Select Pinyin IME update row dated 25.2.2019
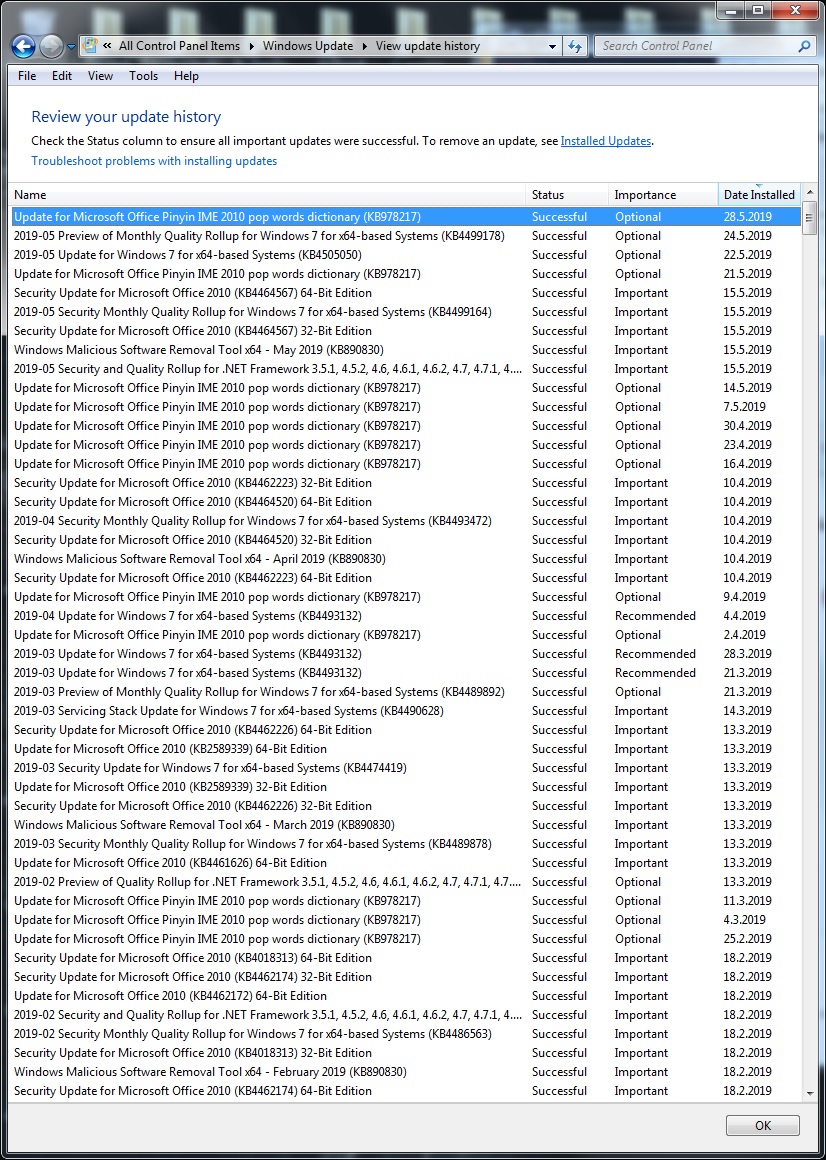This screenshot has width=826, height=1160. (405, 939)
